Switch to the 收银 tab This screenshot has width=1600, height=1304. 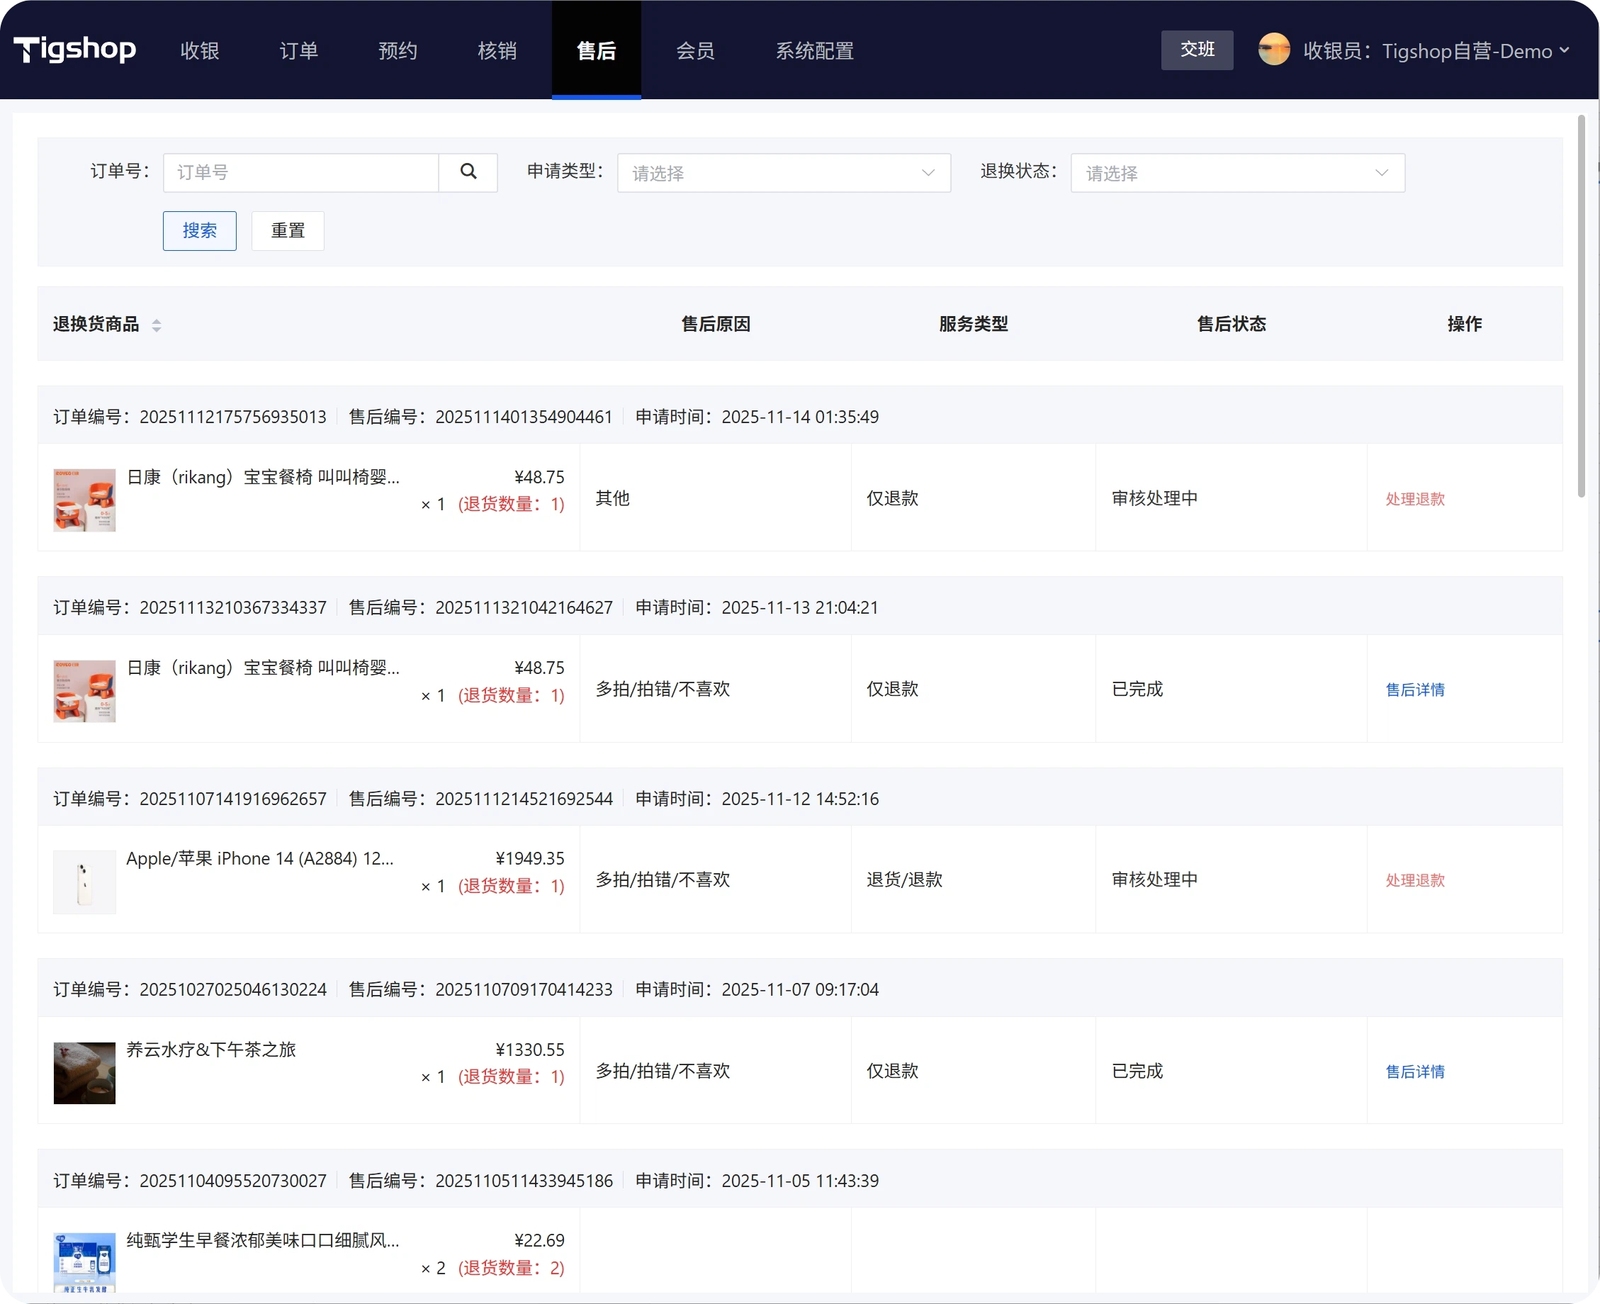[x=199, y=51]
